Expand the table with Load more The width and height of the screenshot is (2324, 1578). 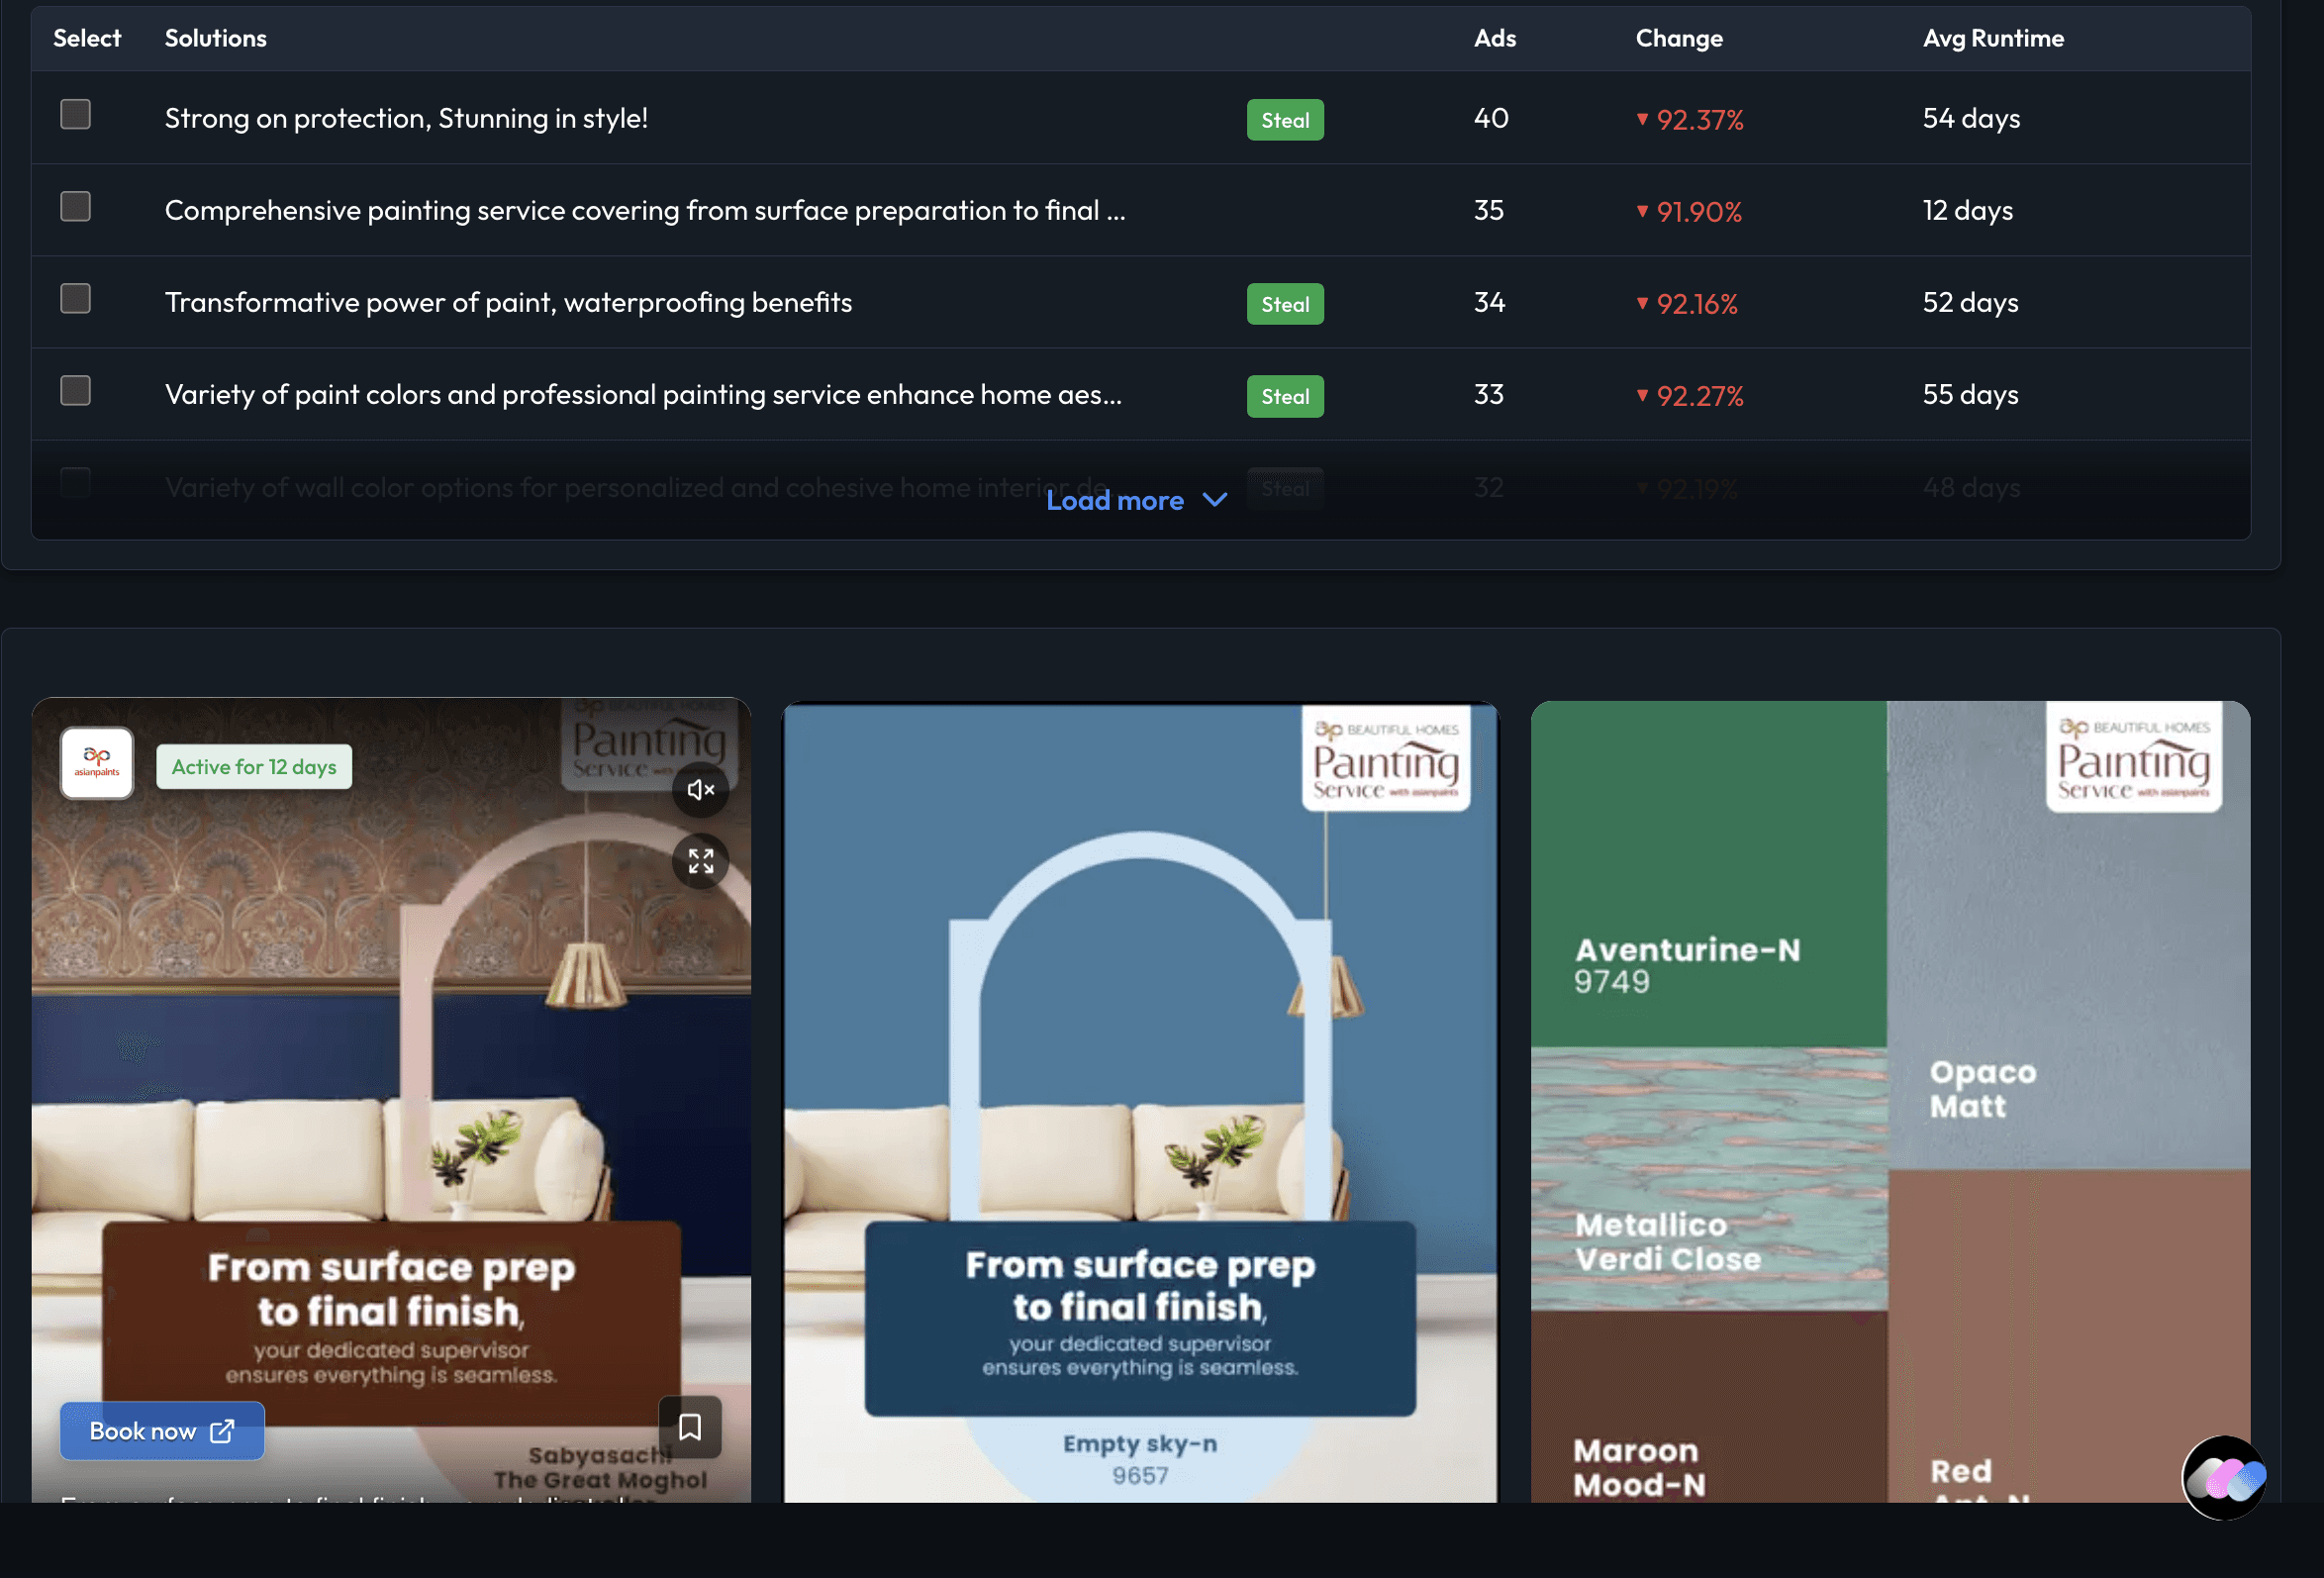1115,500
